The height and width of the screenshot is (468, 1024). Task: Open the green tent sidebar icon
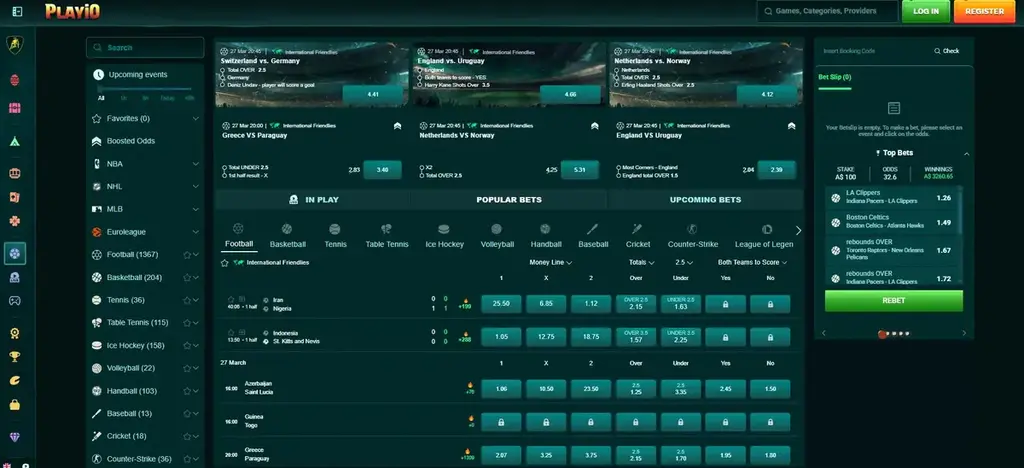pos(14,141)
